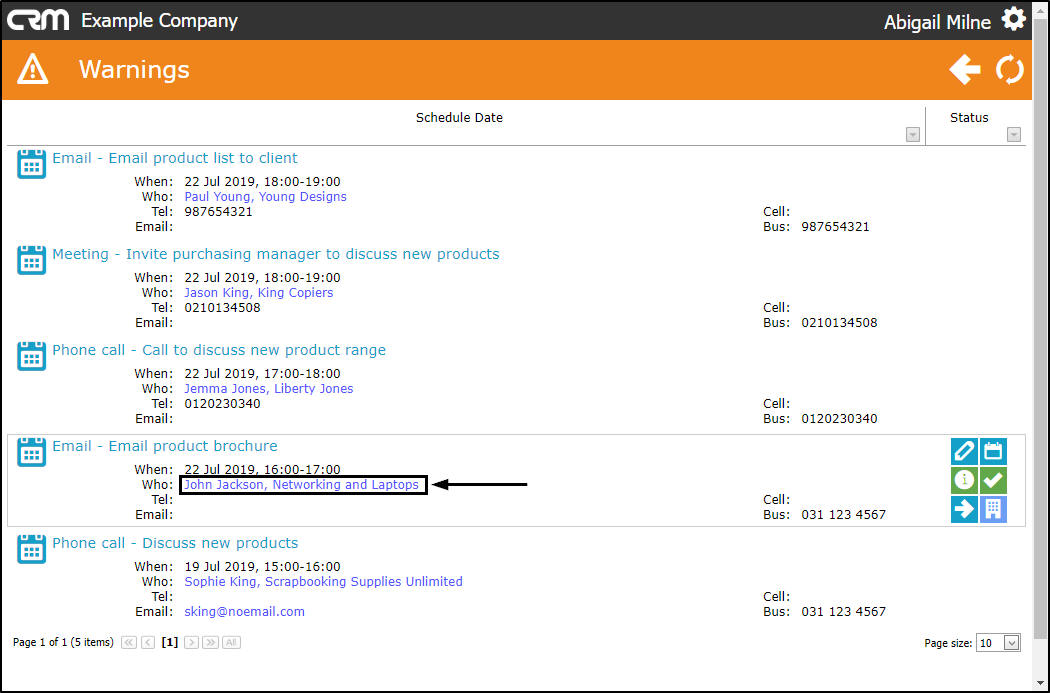This screenshot has width=1050, height=693.
Task: Click the sking@noemail.com email link
Action: coord(244,611)
